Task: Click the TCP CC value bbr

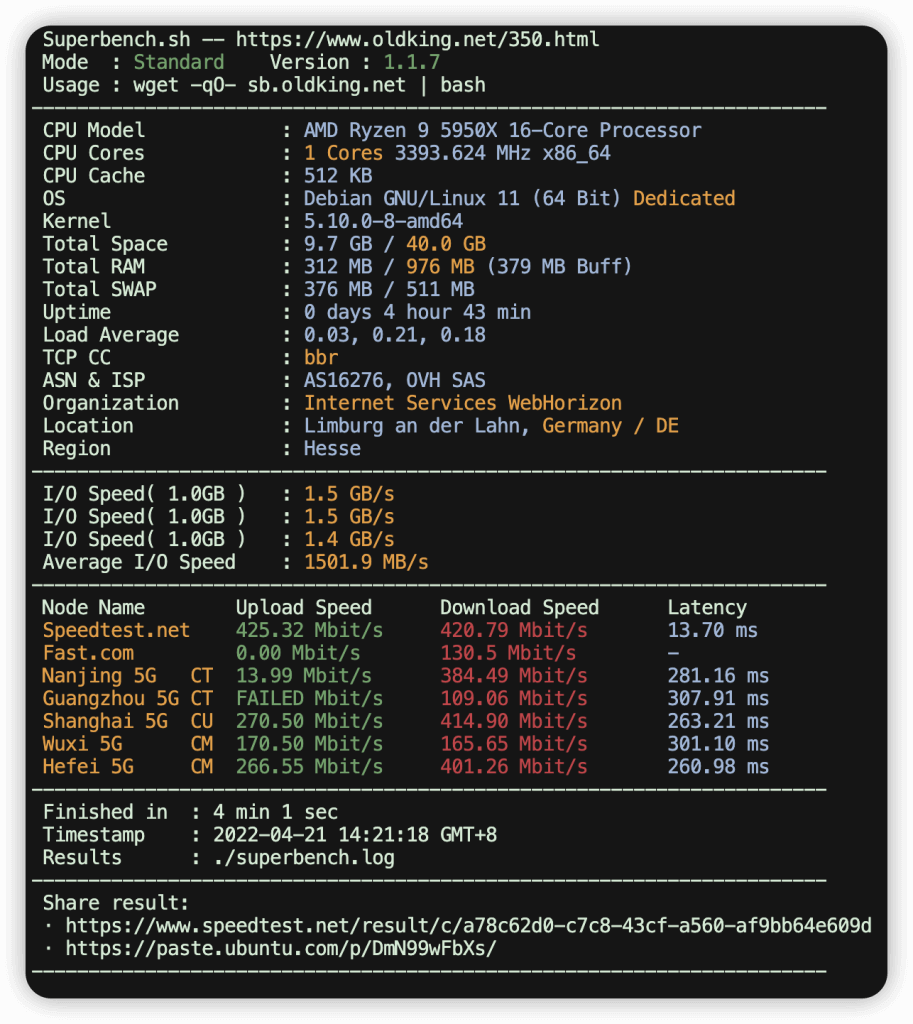Action: click(x=321, y=357)
